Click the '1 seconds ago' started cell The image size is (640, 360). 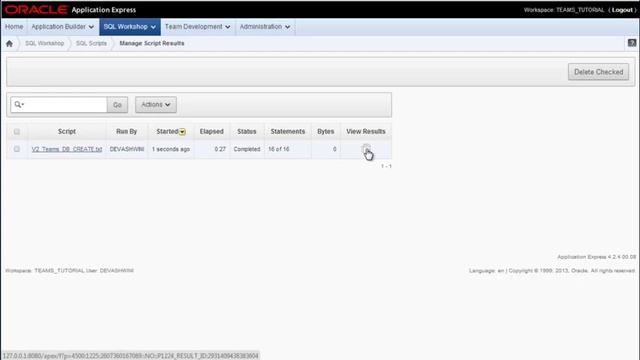171,149
